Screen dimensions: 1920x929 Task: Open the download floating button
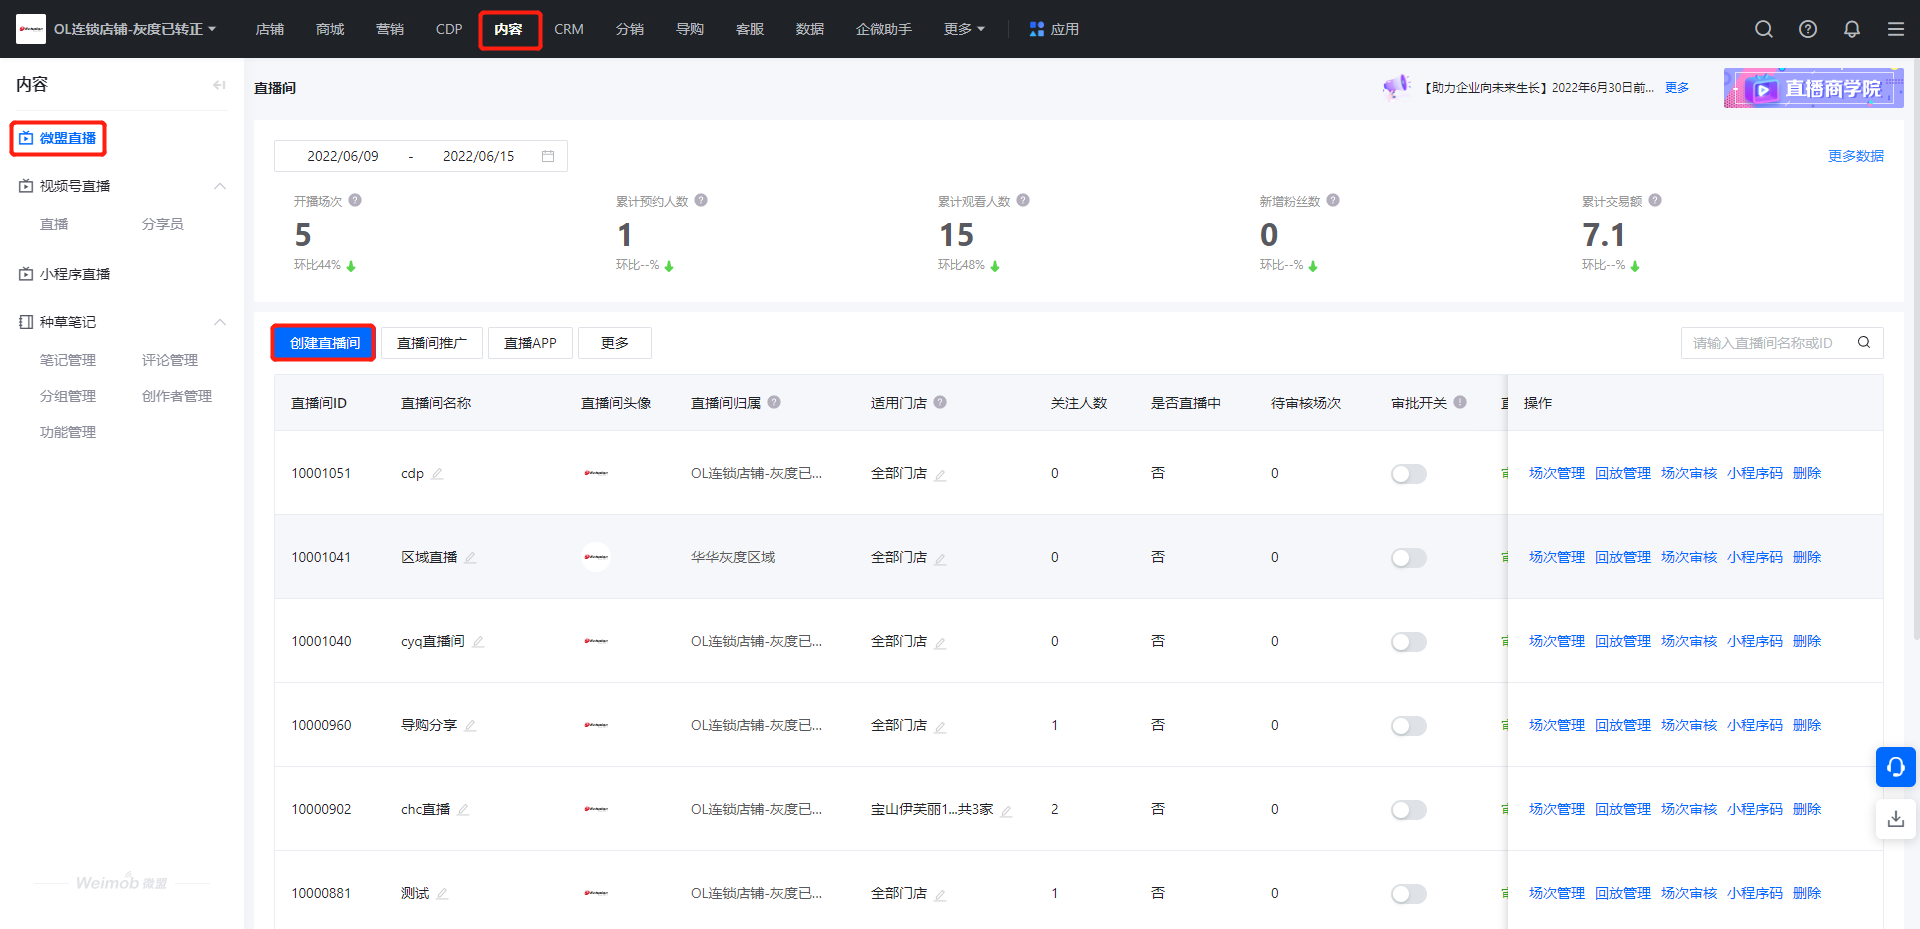[1896, 819]
